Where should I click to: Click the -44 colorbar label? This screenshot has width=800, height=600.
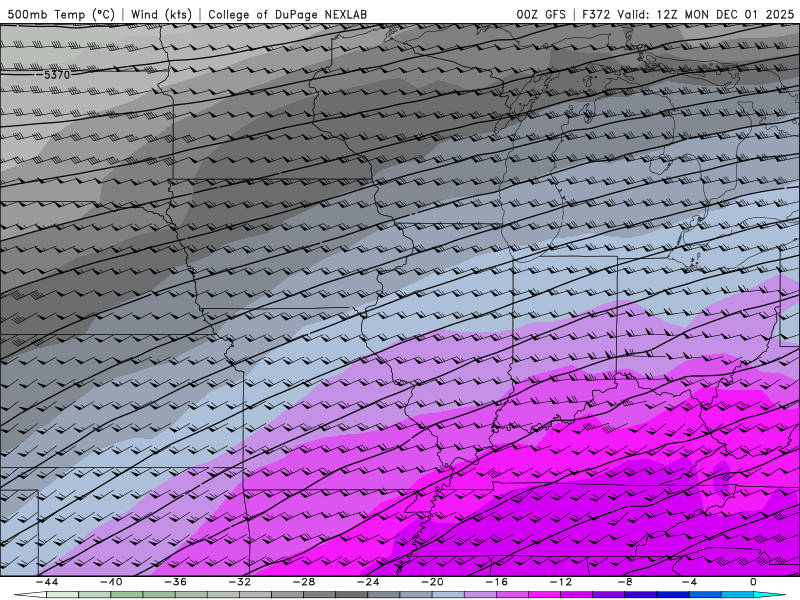click(47, 582)
